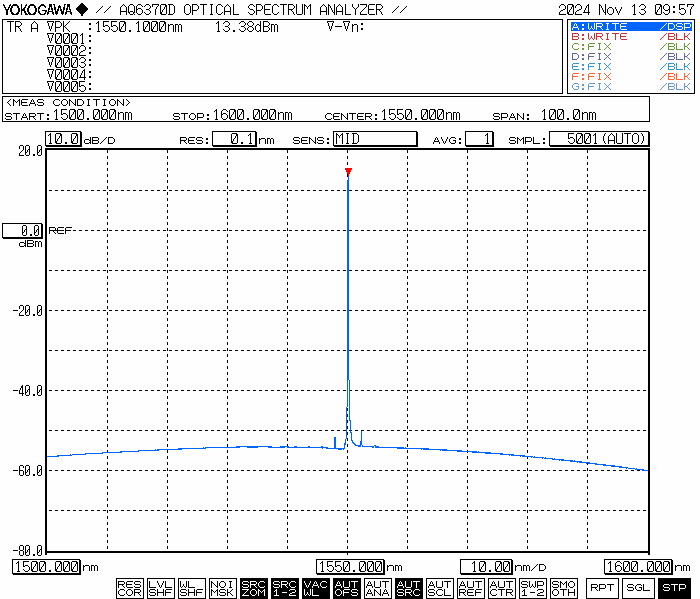Click the red peak marker on spectrum
Screen dimensions: 700x599
point(348,172)
